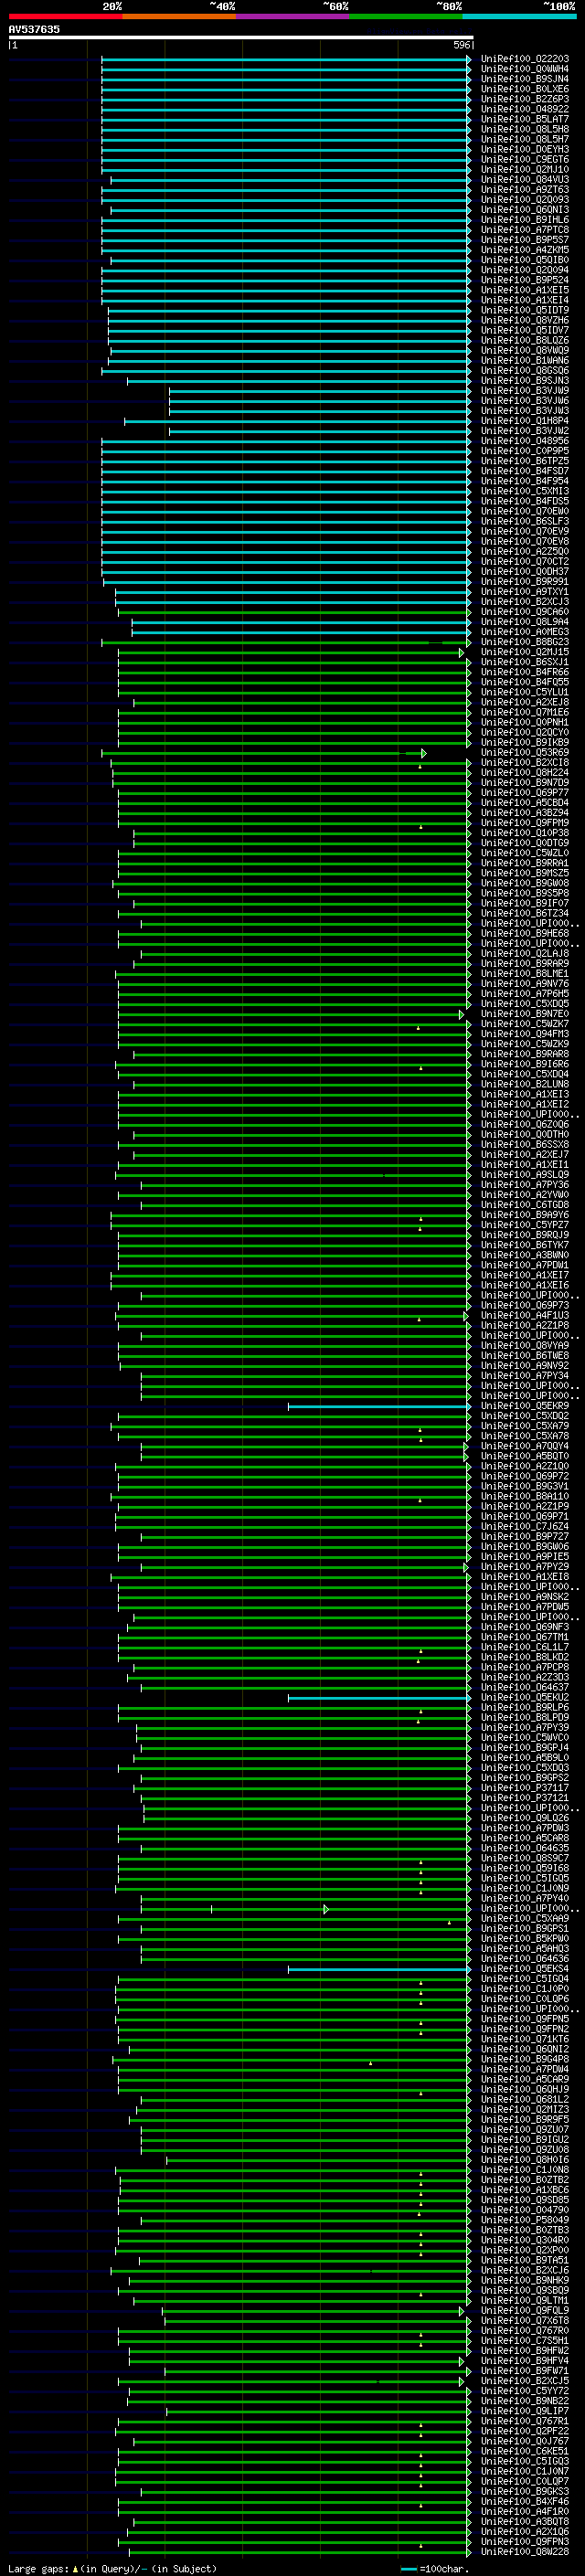Click the green ~80% identity color segment
The height and width of the screenshot is (2576, 585).
406,17
